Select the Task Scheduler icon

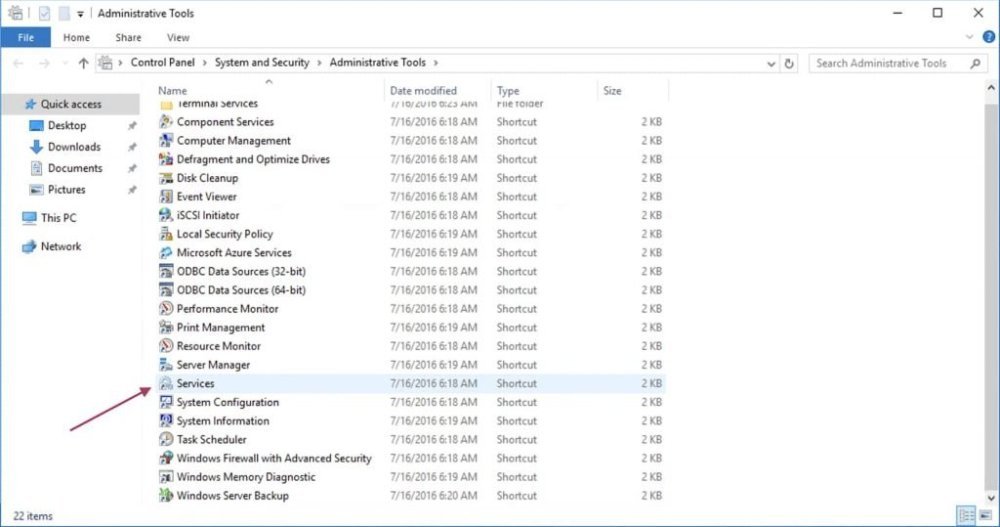click(166, 440)
